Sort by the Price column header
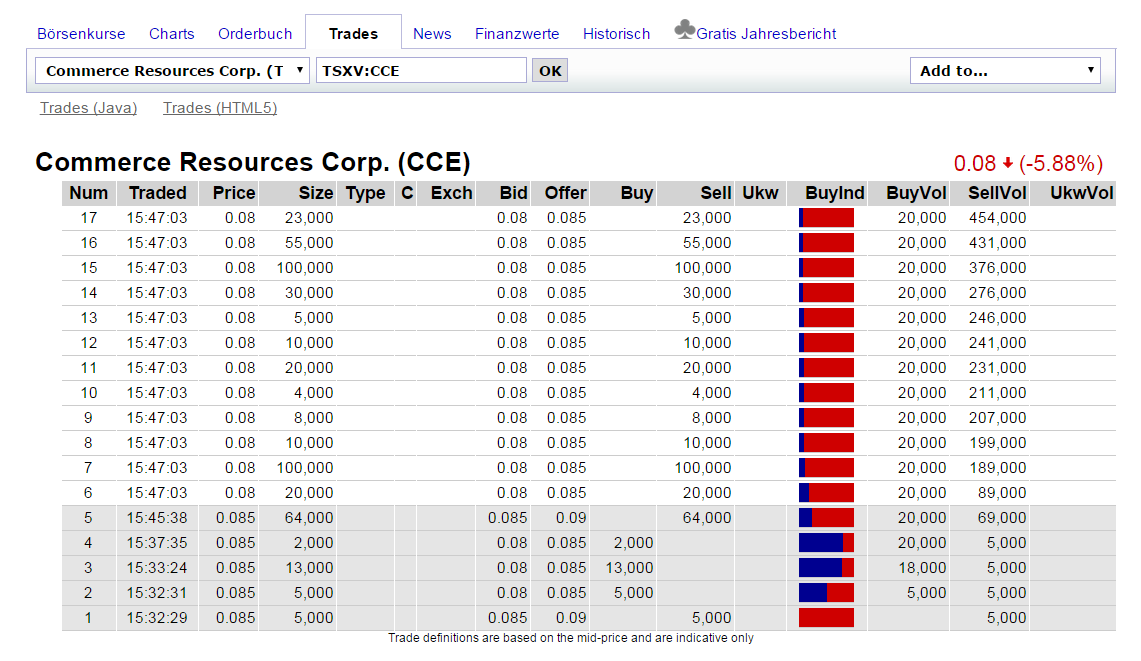 230,193
